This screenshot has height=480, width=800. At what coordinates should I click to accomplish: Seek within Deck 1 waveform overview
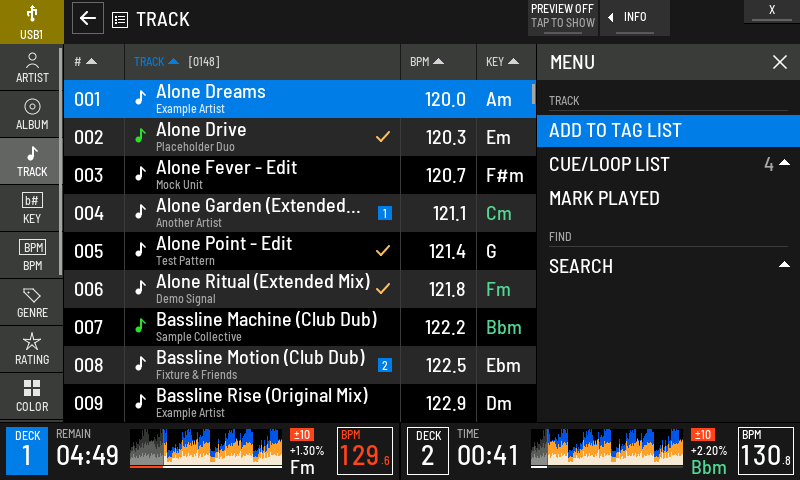pyautogui.click(x=206, y=448)
